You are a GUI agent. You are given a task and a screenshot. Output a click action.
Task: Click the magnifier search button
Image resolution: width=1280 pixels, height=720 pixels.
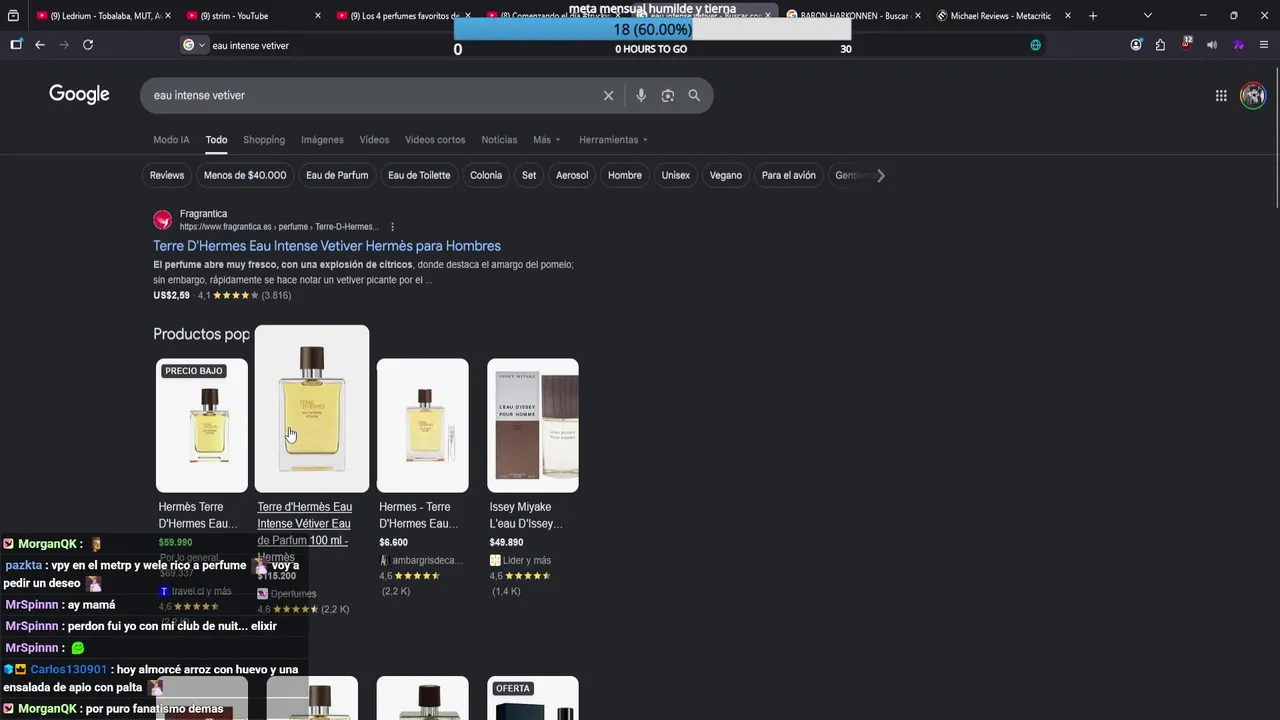tap(694, 95)
